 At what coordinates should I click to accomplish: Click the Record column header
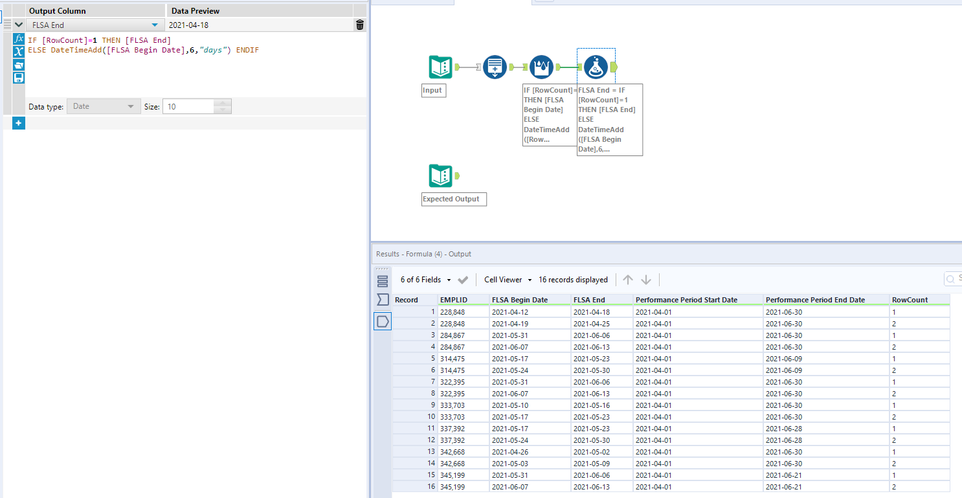click(x=415, y=300)
